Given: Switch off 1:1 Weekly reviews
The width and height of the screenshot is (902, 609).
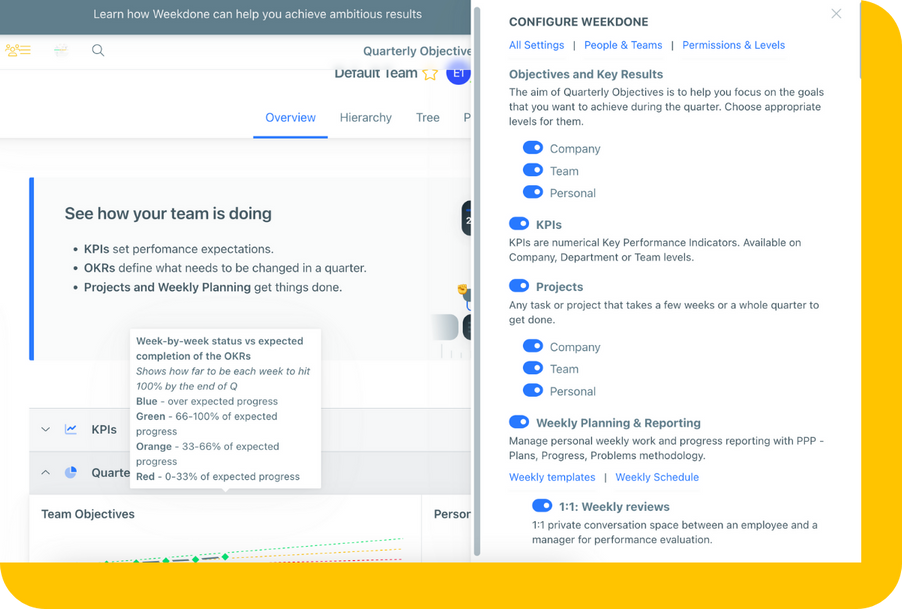Looking at the screenshot, I should (x=542, y=506).
